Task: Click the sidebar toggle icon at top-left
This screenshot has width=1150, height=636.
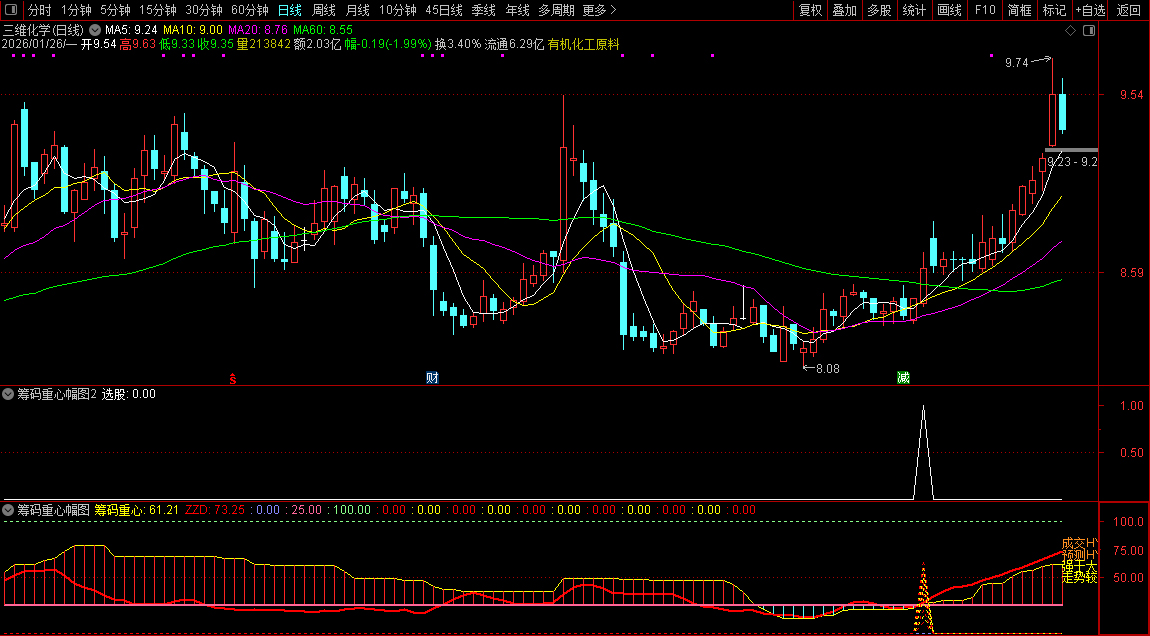Action: coord(10,10)
